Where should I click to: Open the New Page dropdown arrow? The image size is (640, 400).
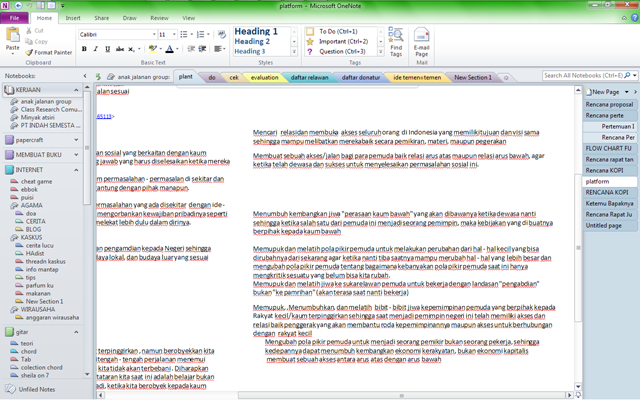point(627,92)
